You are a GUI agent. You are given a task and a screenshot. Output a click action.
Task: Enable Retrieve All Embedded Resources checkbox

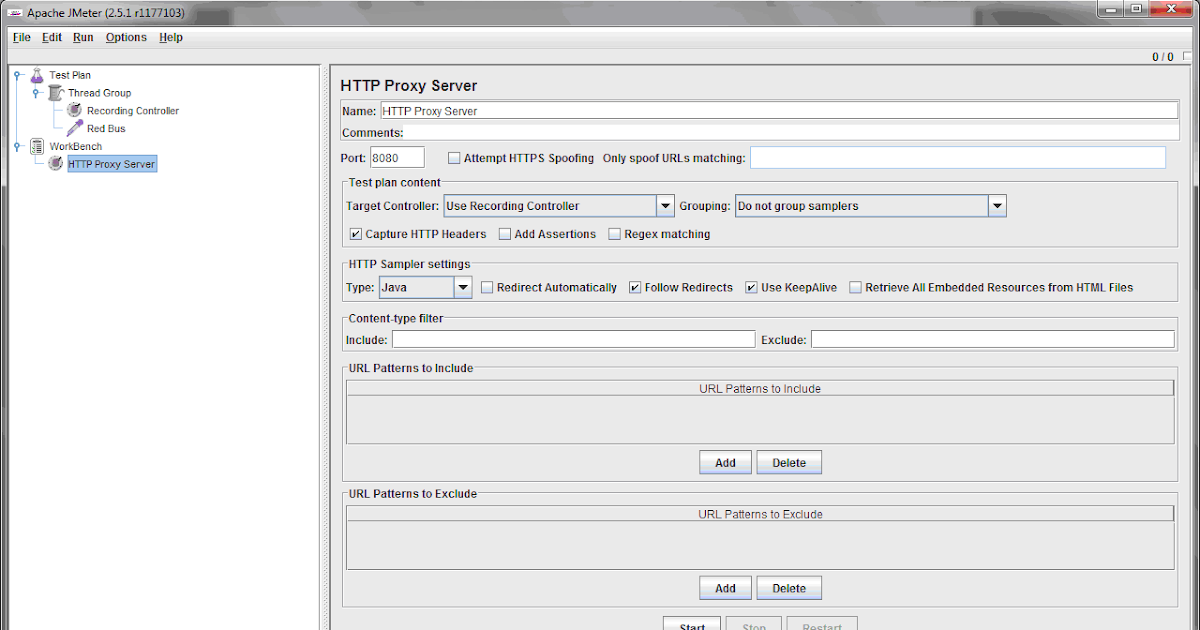point(855,287)
